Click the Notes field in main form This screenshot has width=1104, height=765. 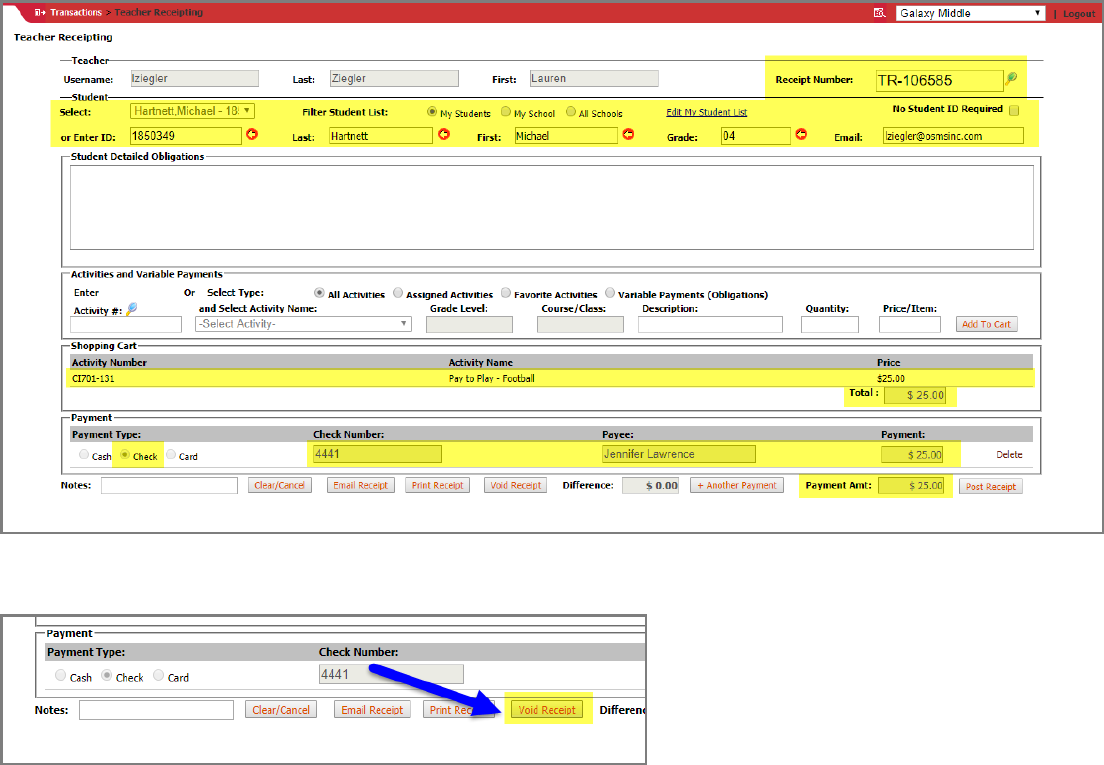(x=169, y=486)
